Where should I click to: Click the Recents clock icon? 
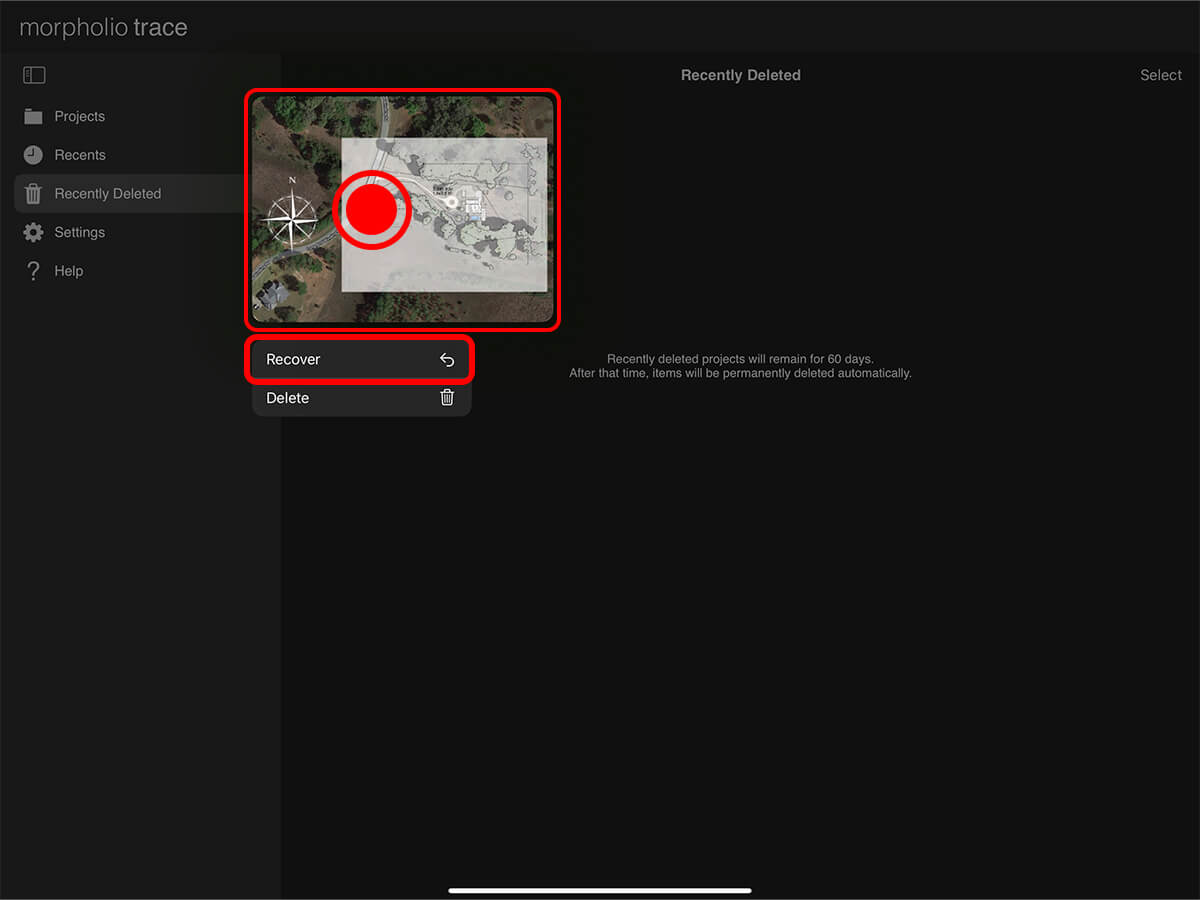(x=33, y=155)
